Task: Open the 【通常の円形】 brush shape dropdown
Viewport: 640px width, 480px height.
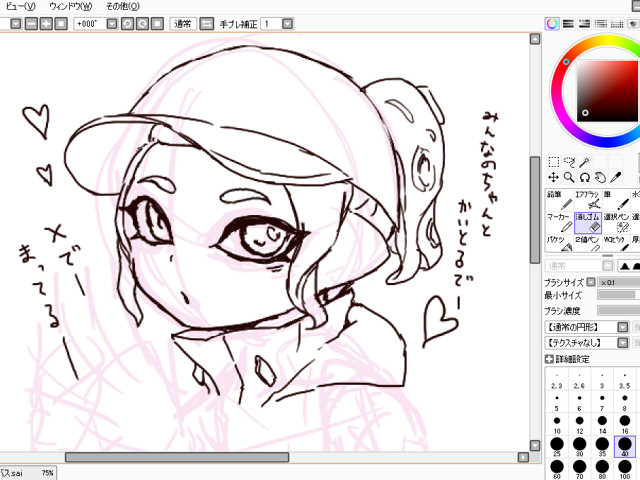Action: click(x=622, y=327)
